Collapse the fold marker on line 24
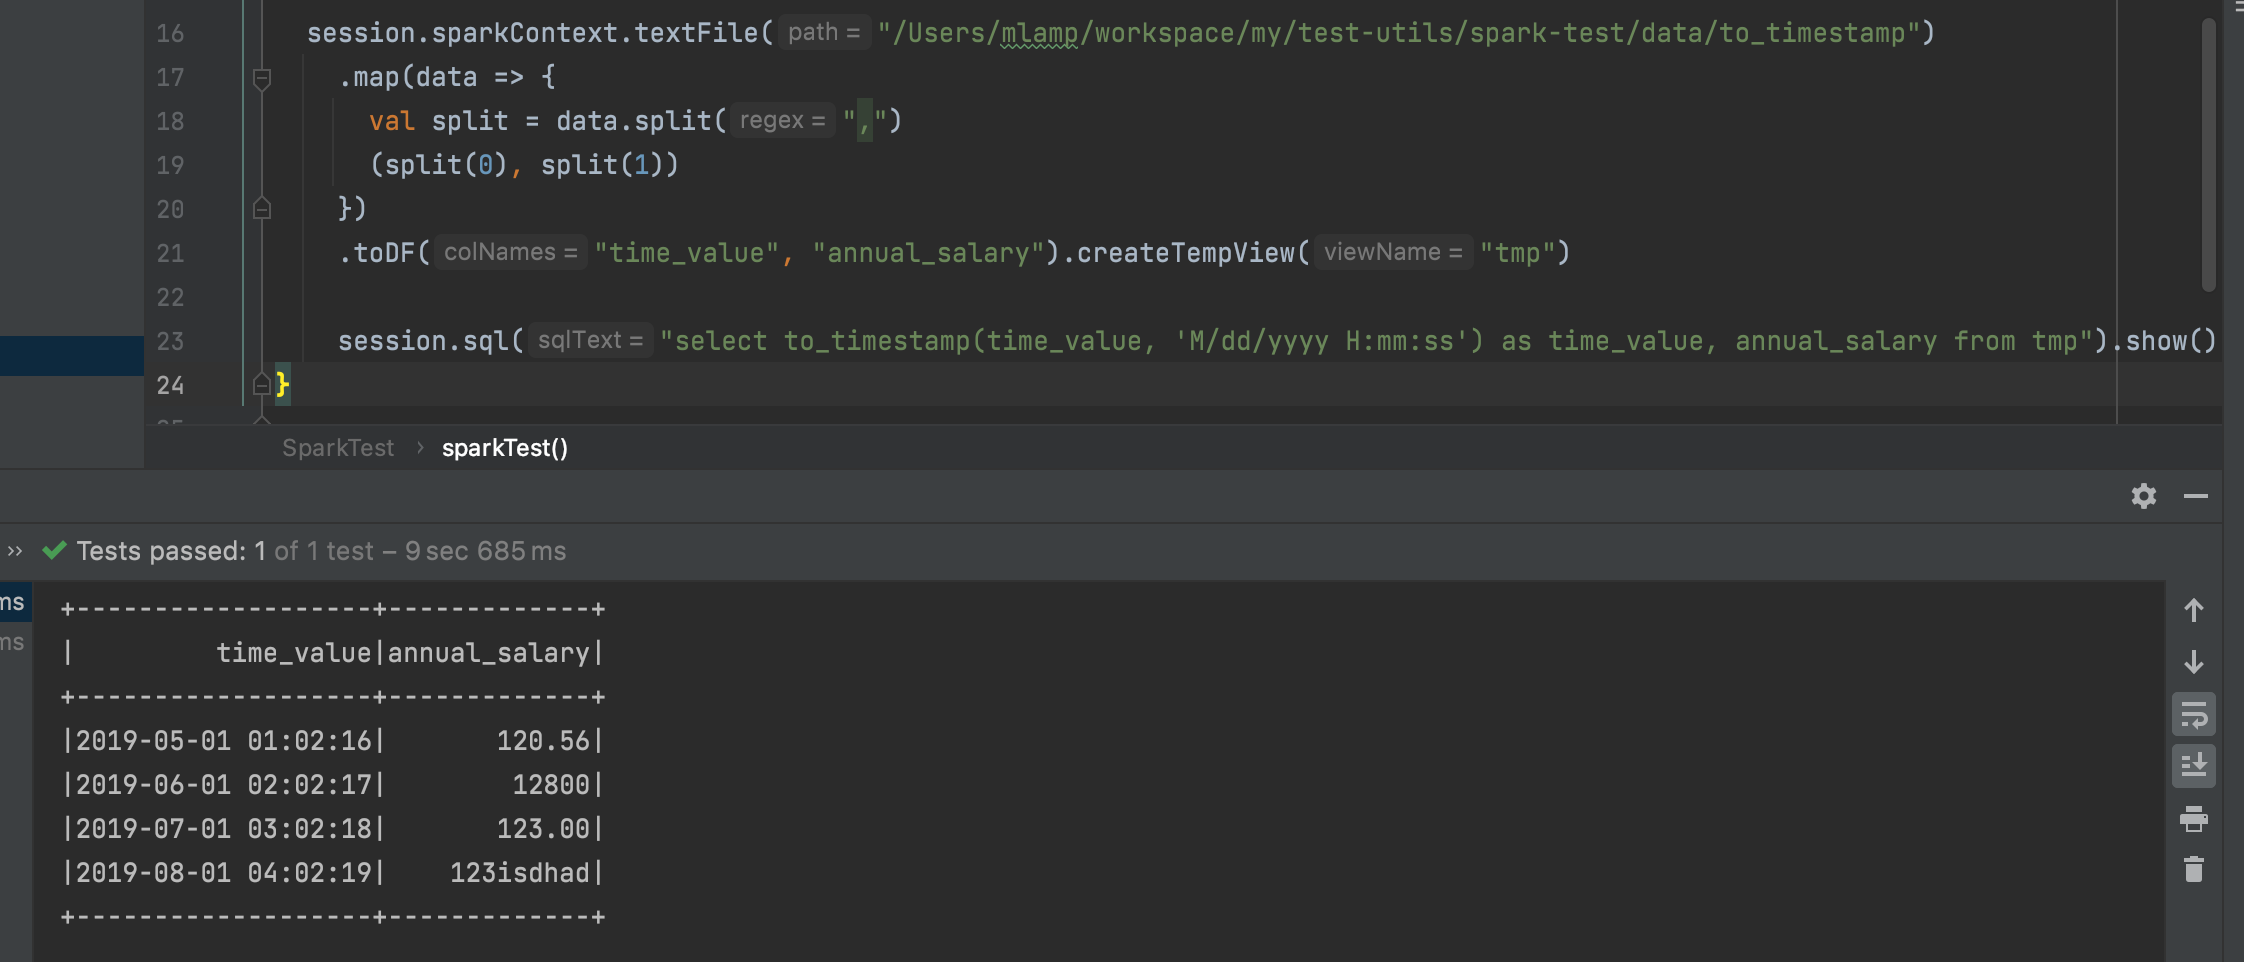 [x=262, y=384]
